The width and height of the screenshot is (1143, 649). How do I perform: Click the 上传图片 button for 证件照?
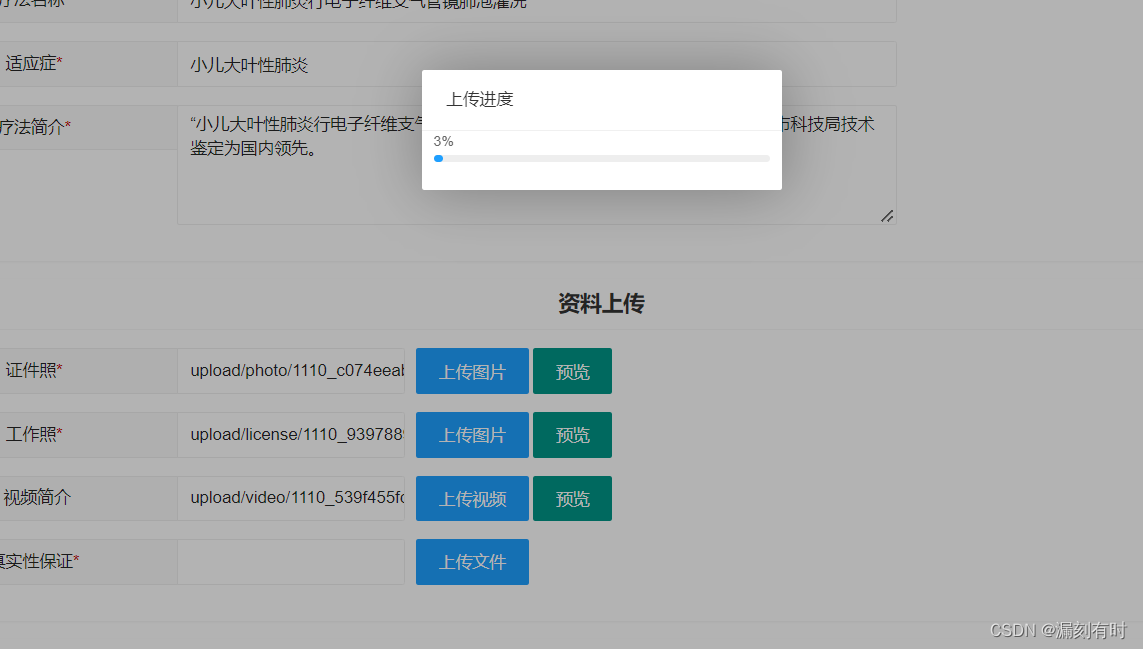click(471, 370)
